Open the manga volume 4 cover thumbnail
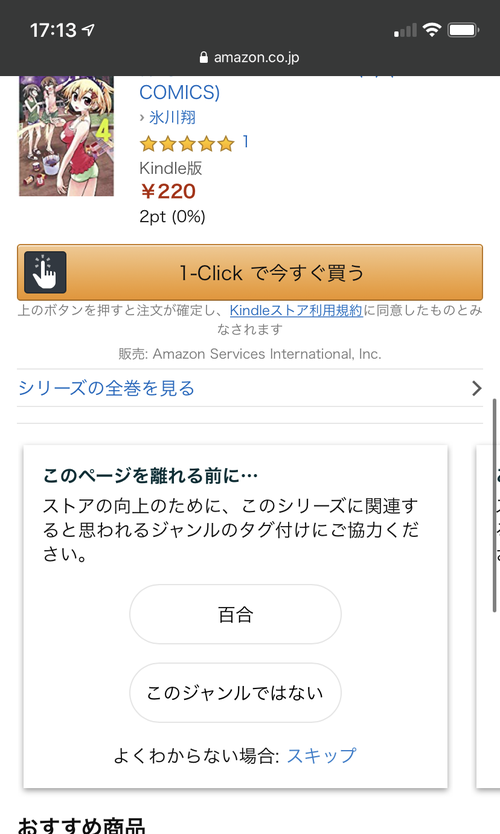Viewport: 500px width, 834px height. (x=66, y=136)
